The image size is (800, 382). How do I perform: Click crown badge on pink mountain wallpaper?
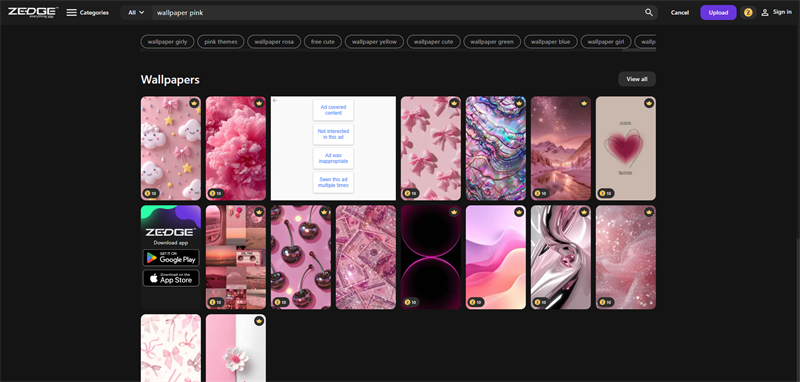tap(584, 103)
